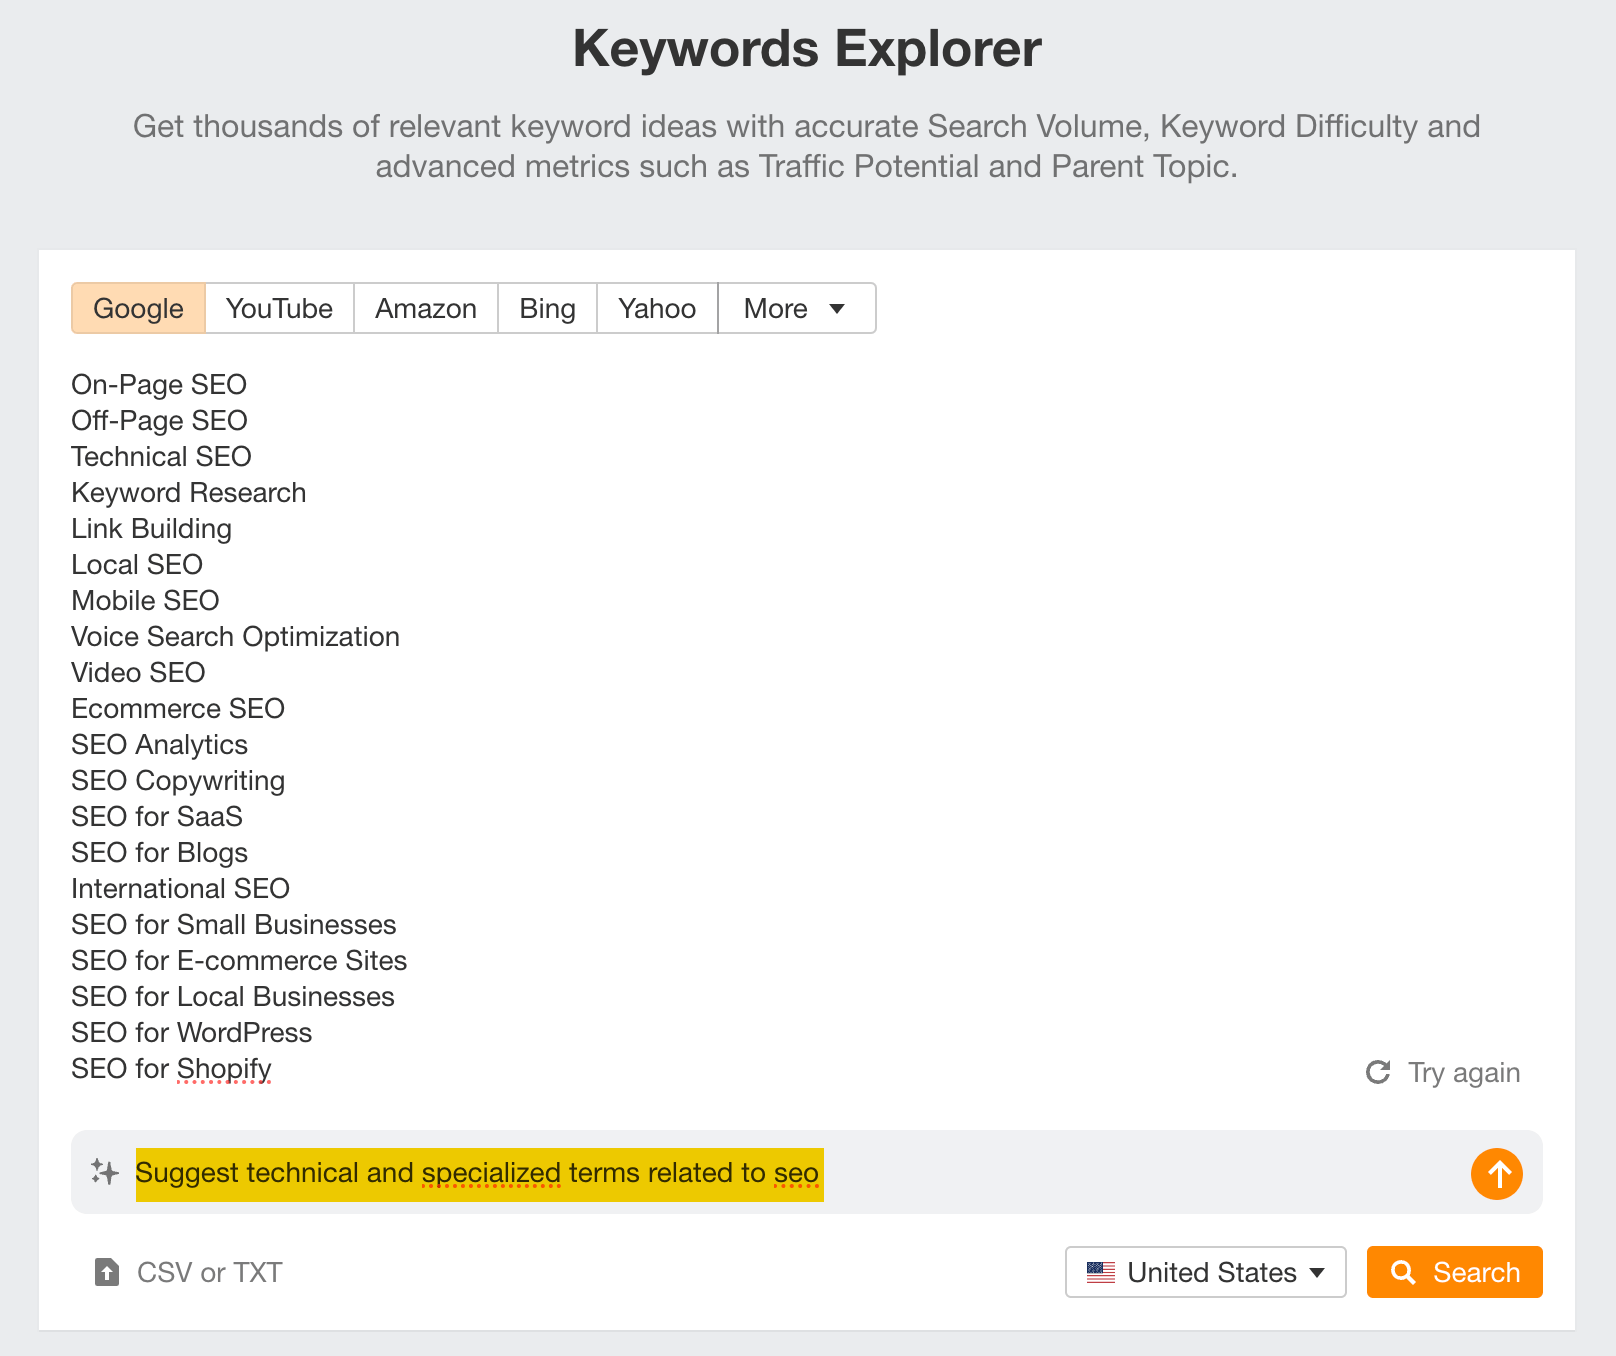Image resolution: width=1616 pixels, height=1356 pixels.
Task: Click the US flag icon in country selector
Action: (x=1102, y=1272)
